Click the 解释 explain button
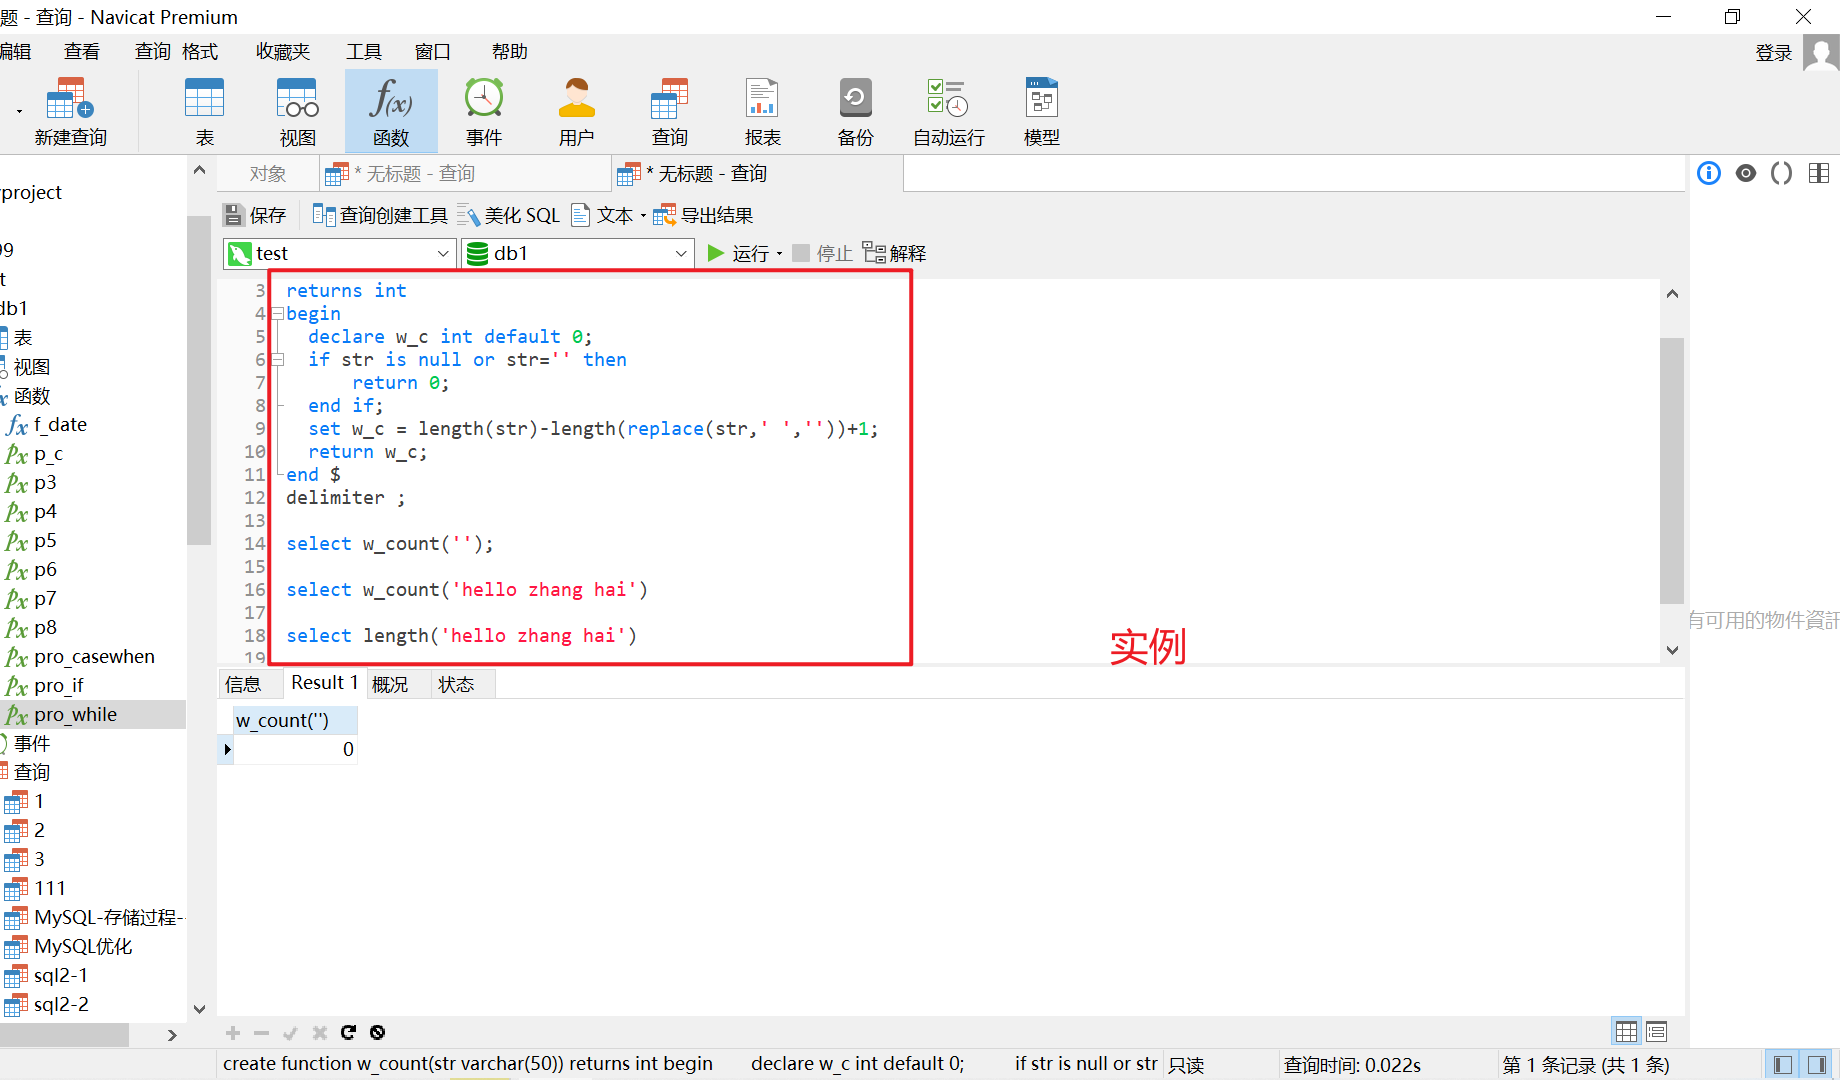 [x=894, y=253]
